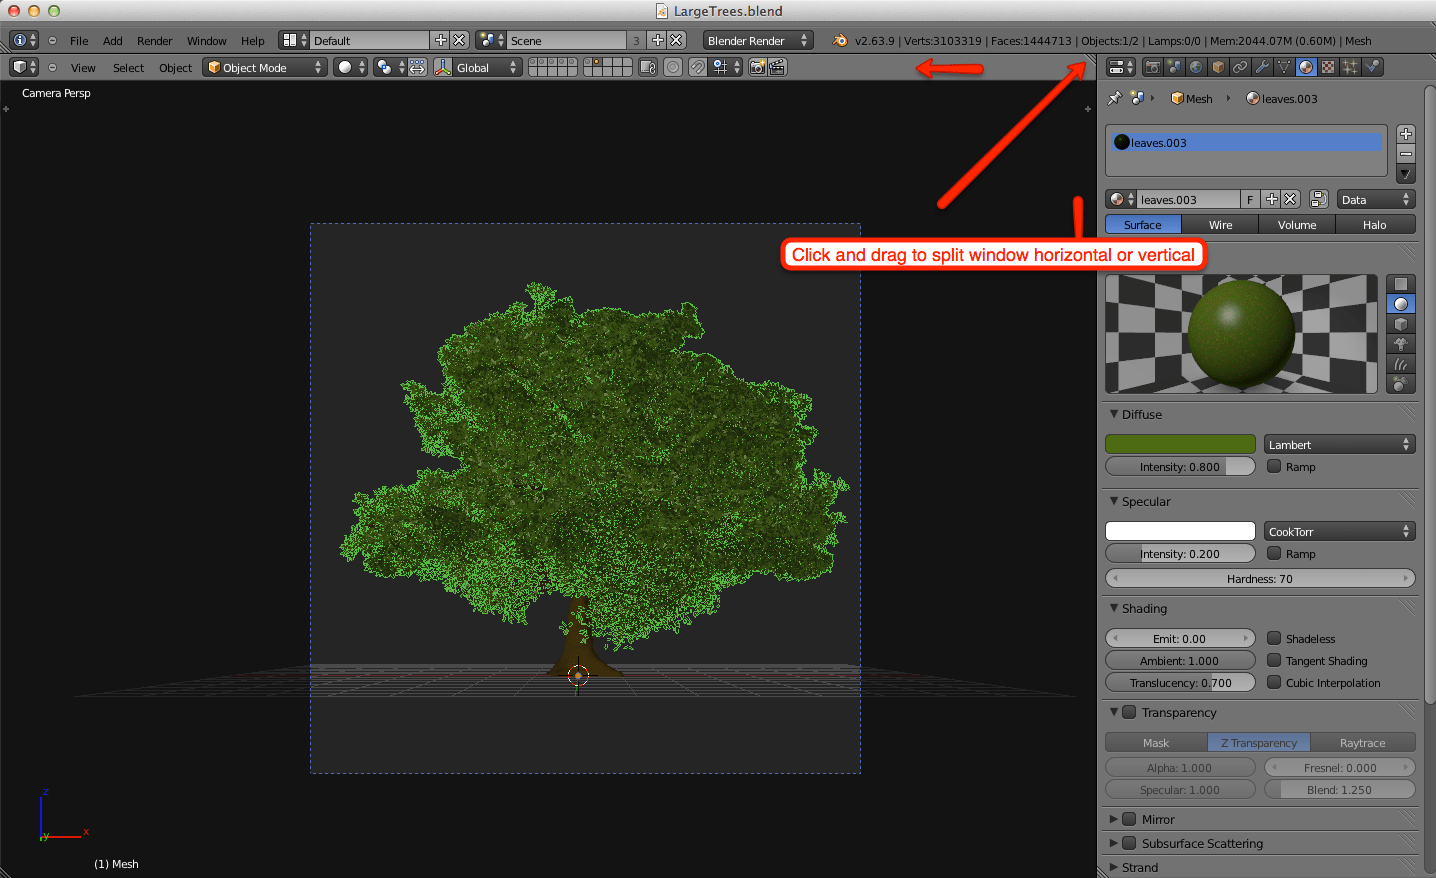Open the Particles properties sparkle tab
Image resolution: width=1436 pixels, height=878 pixels.
pyautogui.click(x=1350, y=67)
